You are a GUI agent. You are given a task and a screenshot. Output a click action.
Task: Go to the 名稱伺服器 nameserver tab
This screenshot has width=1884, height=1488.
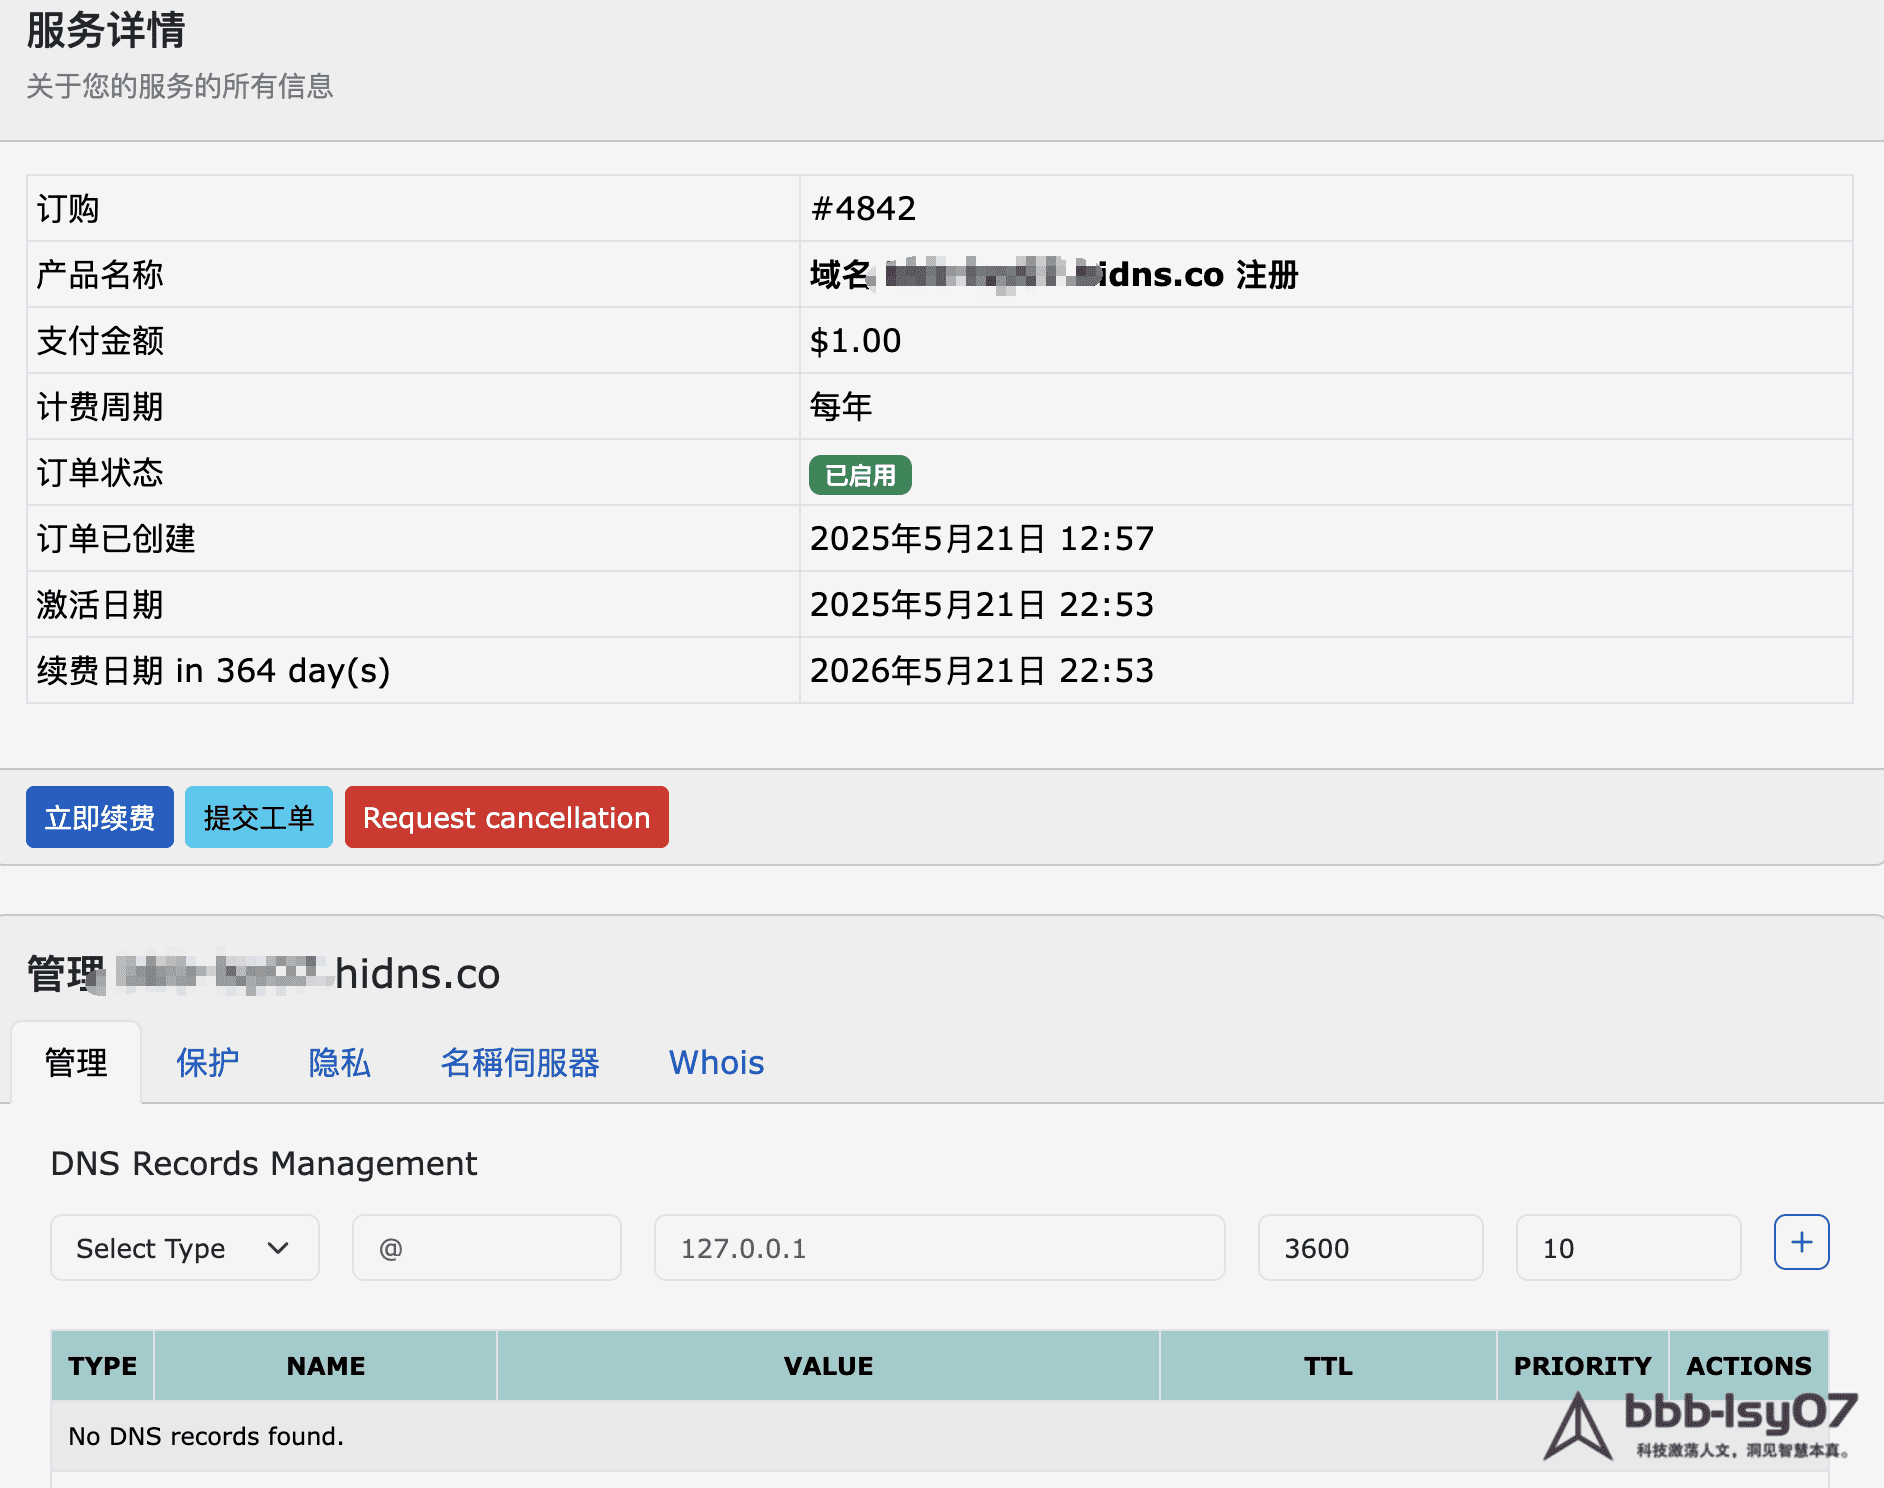coord(520,1062)
